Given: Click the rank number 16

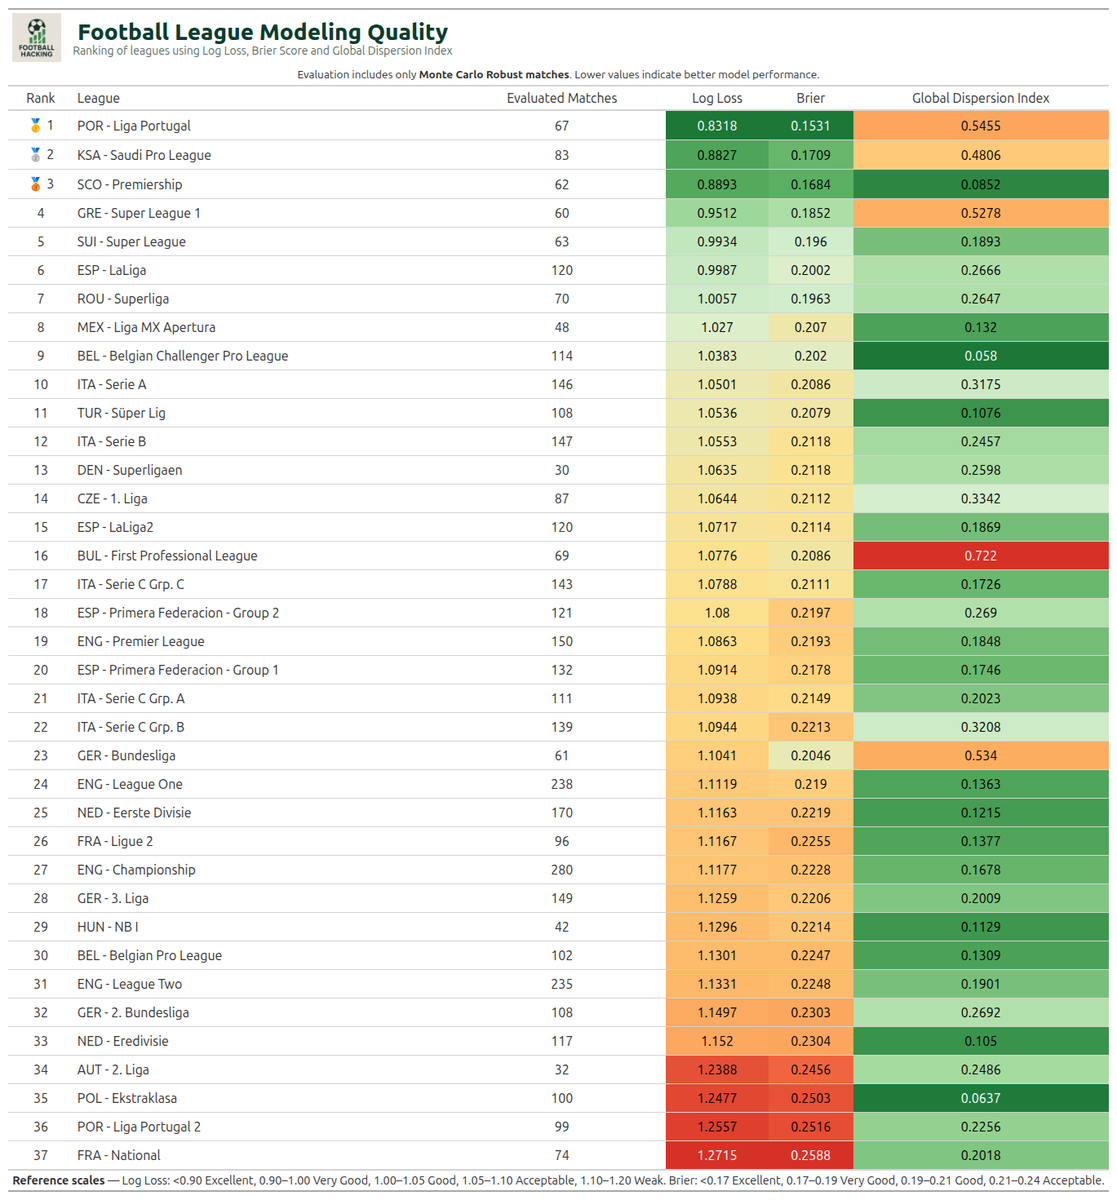Looking at the screenshot, I should tap(41, 556).
